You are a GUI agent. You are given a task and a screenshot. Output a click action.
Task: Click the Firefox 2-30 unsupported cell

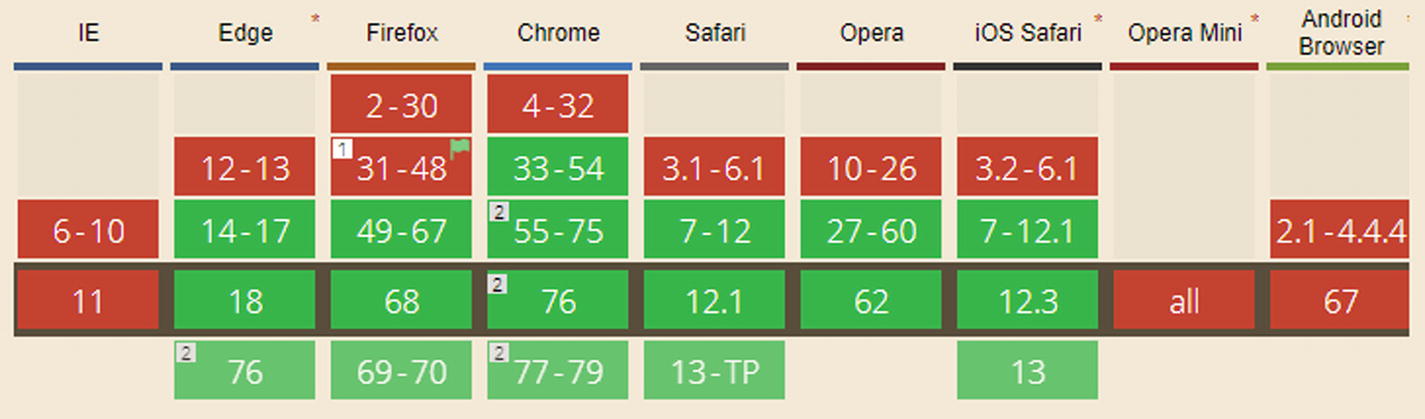point(402,105)
